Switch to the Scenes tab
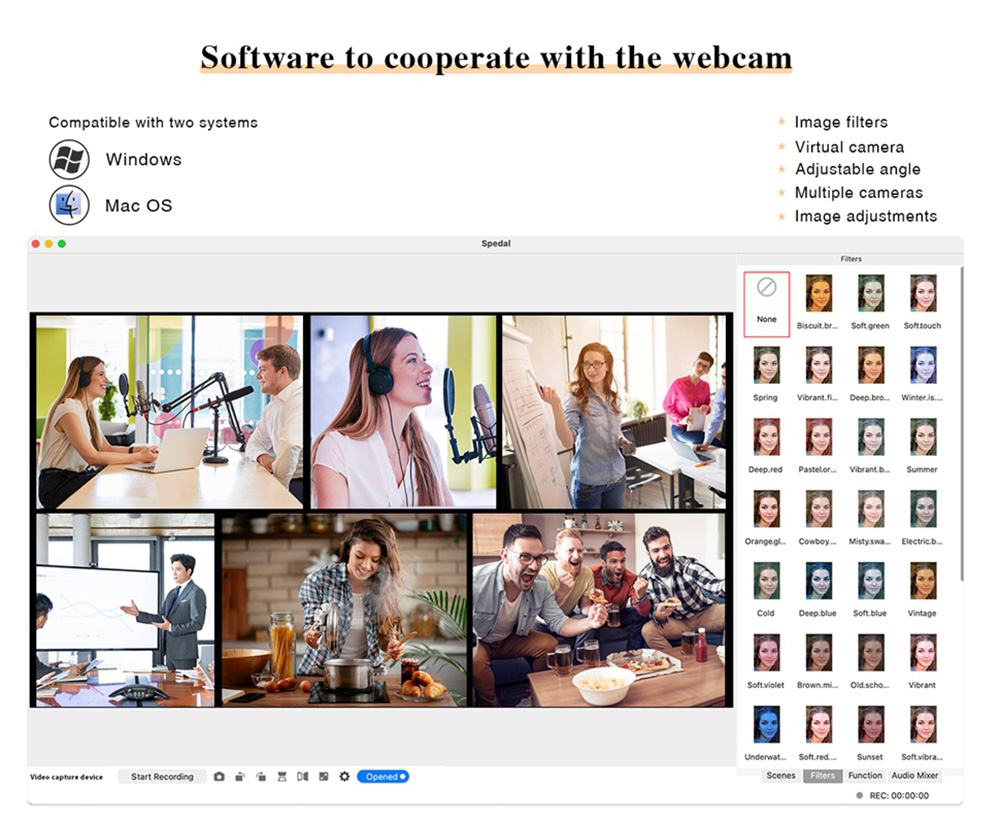The image size is (1000, 819). (781, 776)
